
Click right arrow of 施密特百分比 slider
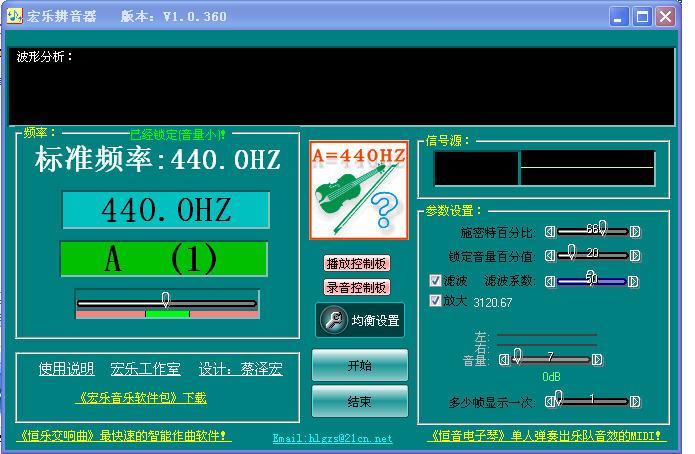click(x=635, y=231)
